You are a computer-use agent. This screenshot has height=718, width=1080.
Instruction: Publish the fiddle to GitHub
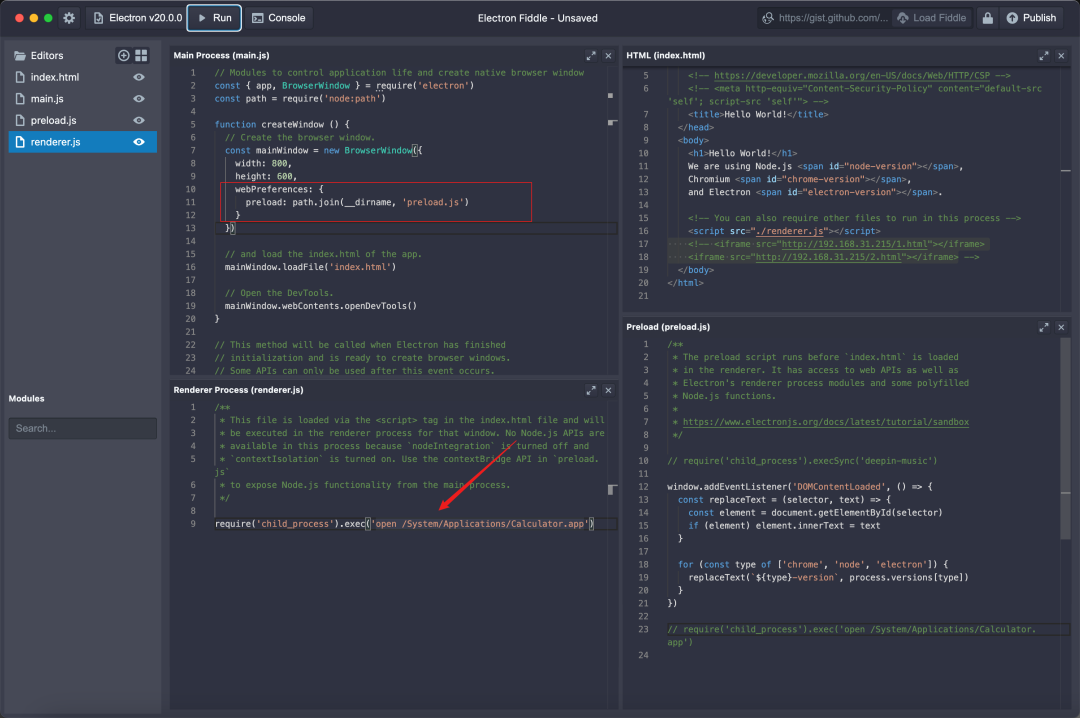coord(1031,18)
